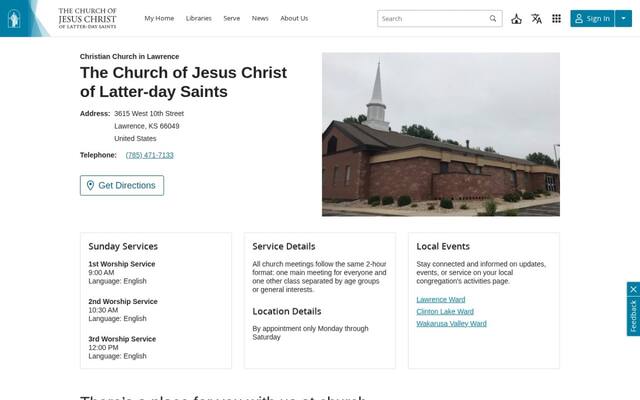Select the 'Location Details' heading
640x400 pixels.
click(287, 311)
